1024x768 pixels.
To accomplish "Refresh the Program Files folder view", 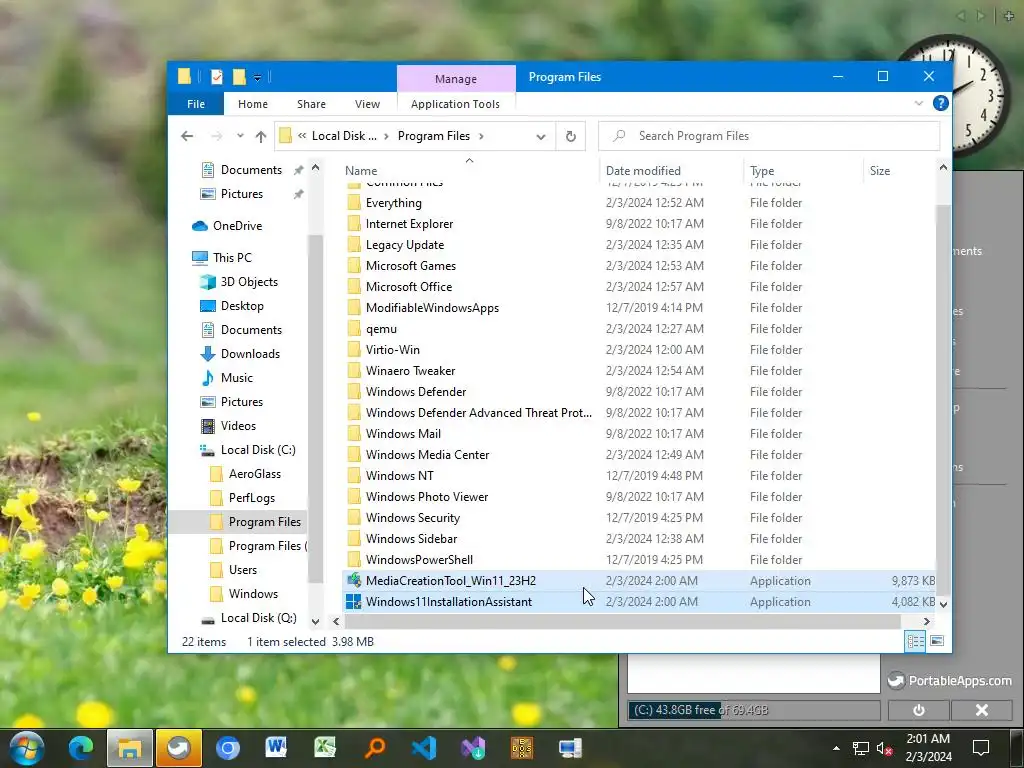I will (x=570, y=136).
